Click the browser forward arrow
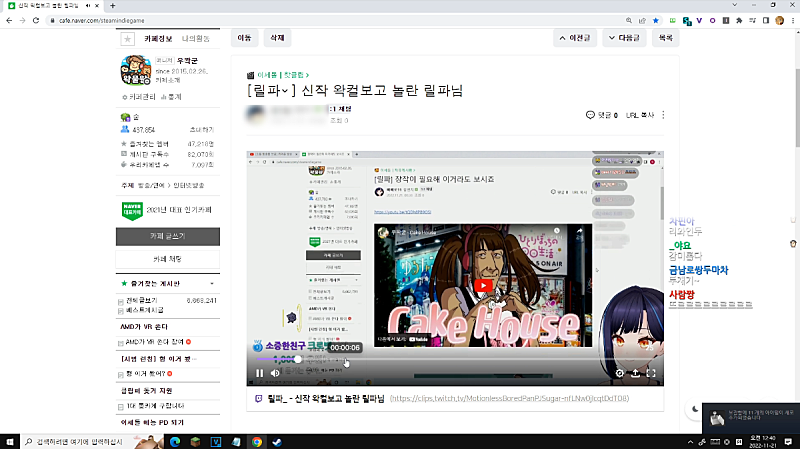800x449 pixels. pos(22,20)
